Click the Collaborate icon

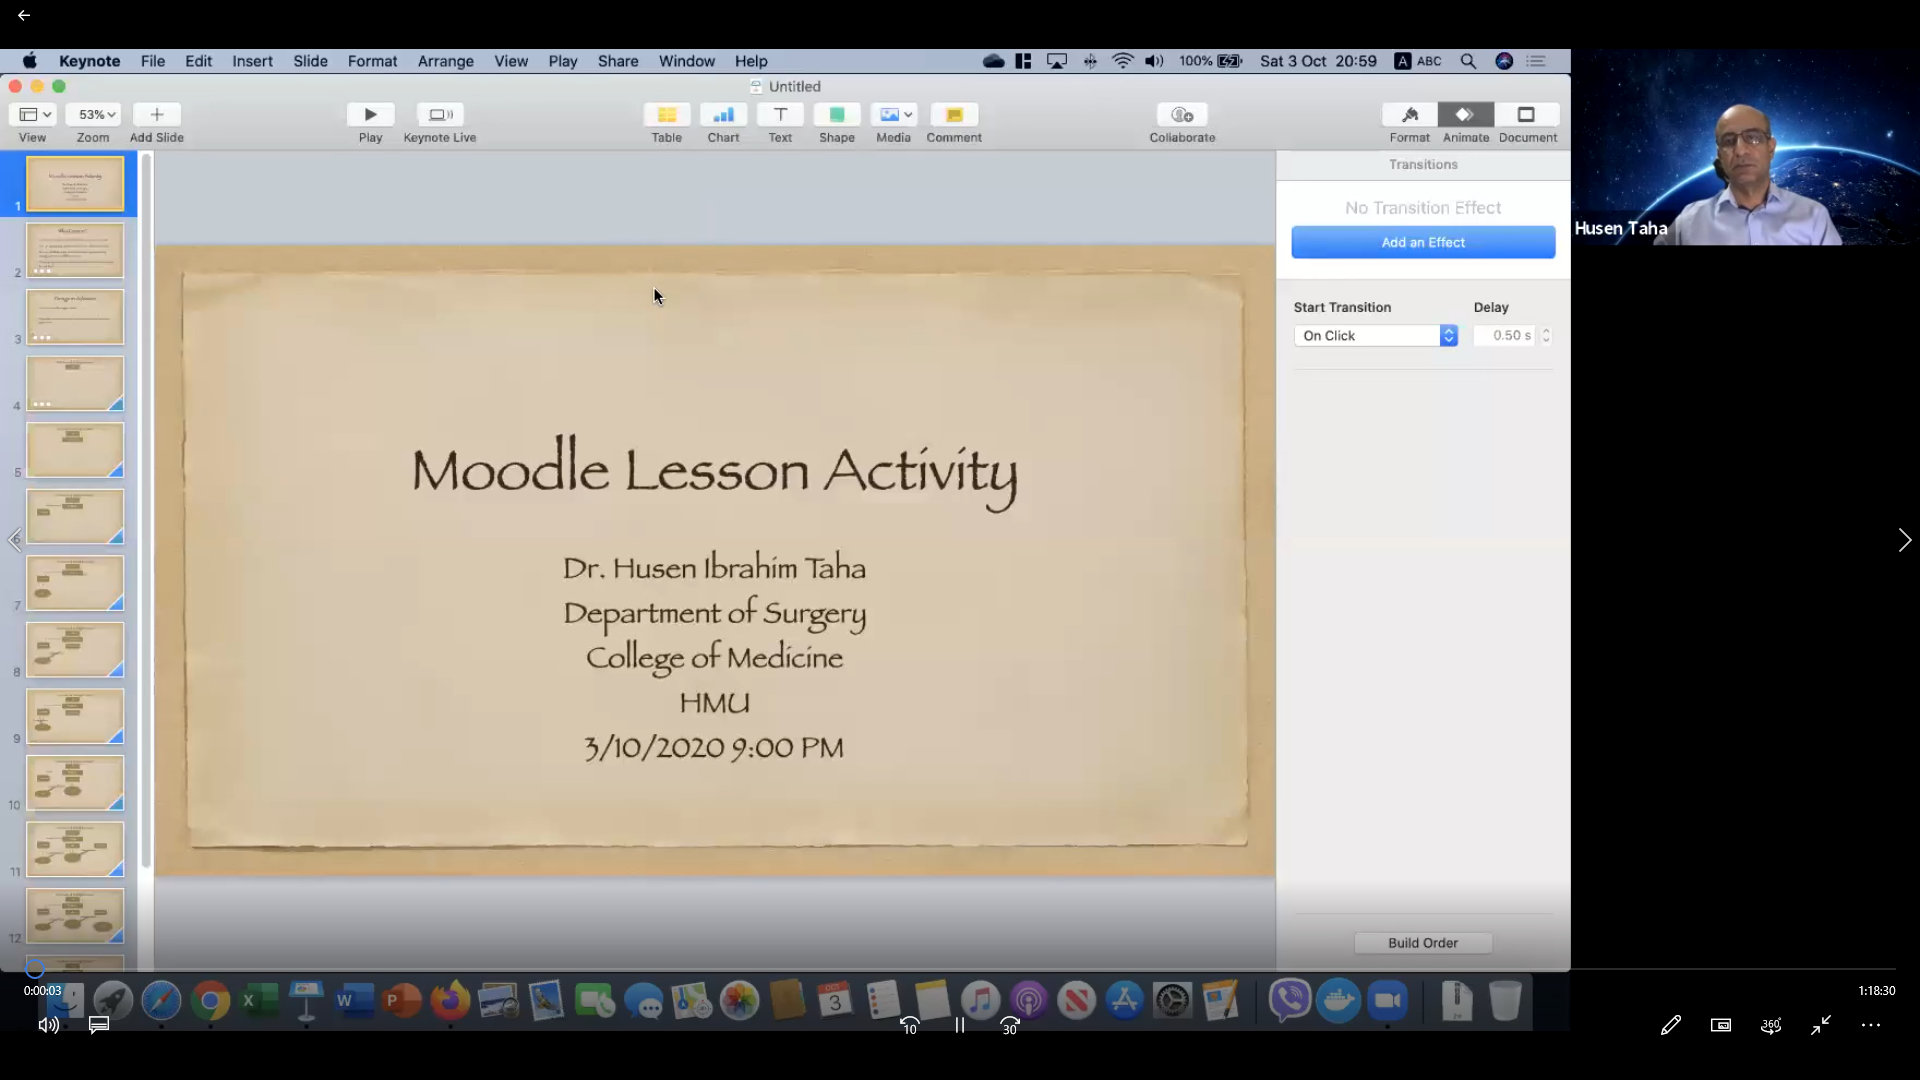(x=1182, y=114)
